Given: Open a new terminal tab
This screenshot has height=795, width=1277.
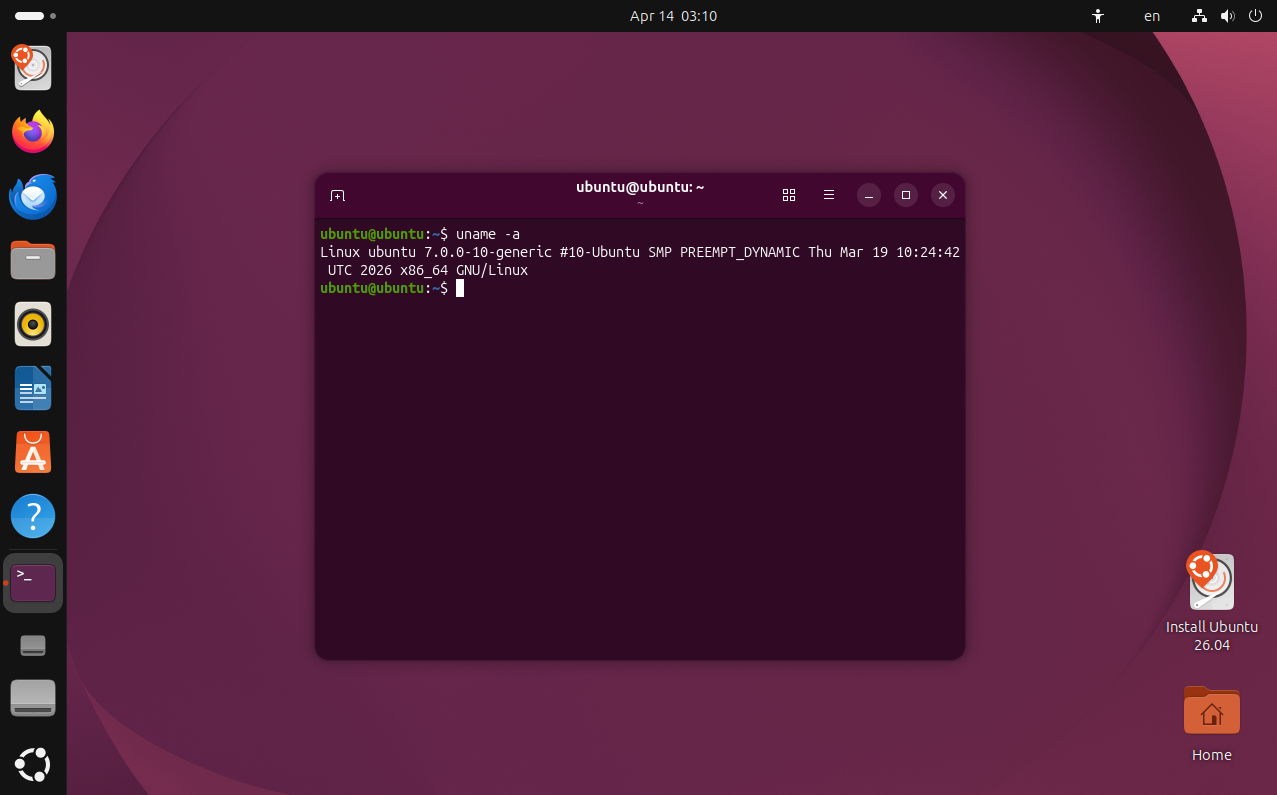Looking at the screenshot, I should tap(338, 195).
